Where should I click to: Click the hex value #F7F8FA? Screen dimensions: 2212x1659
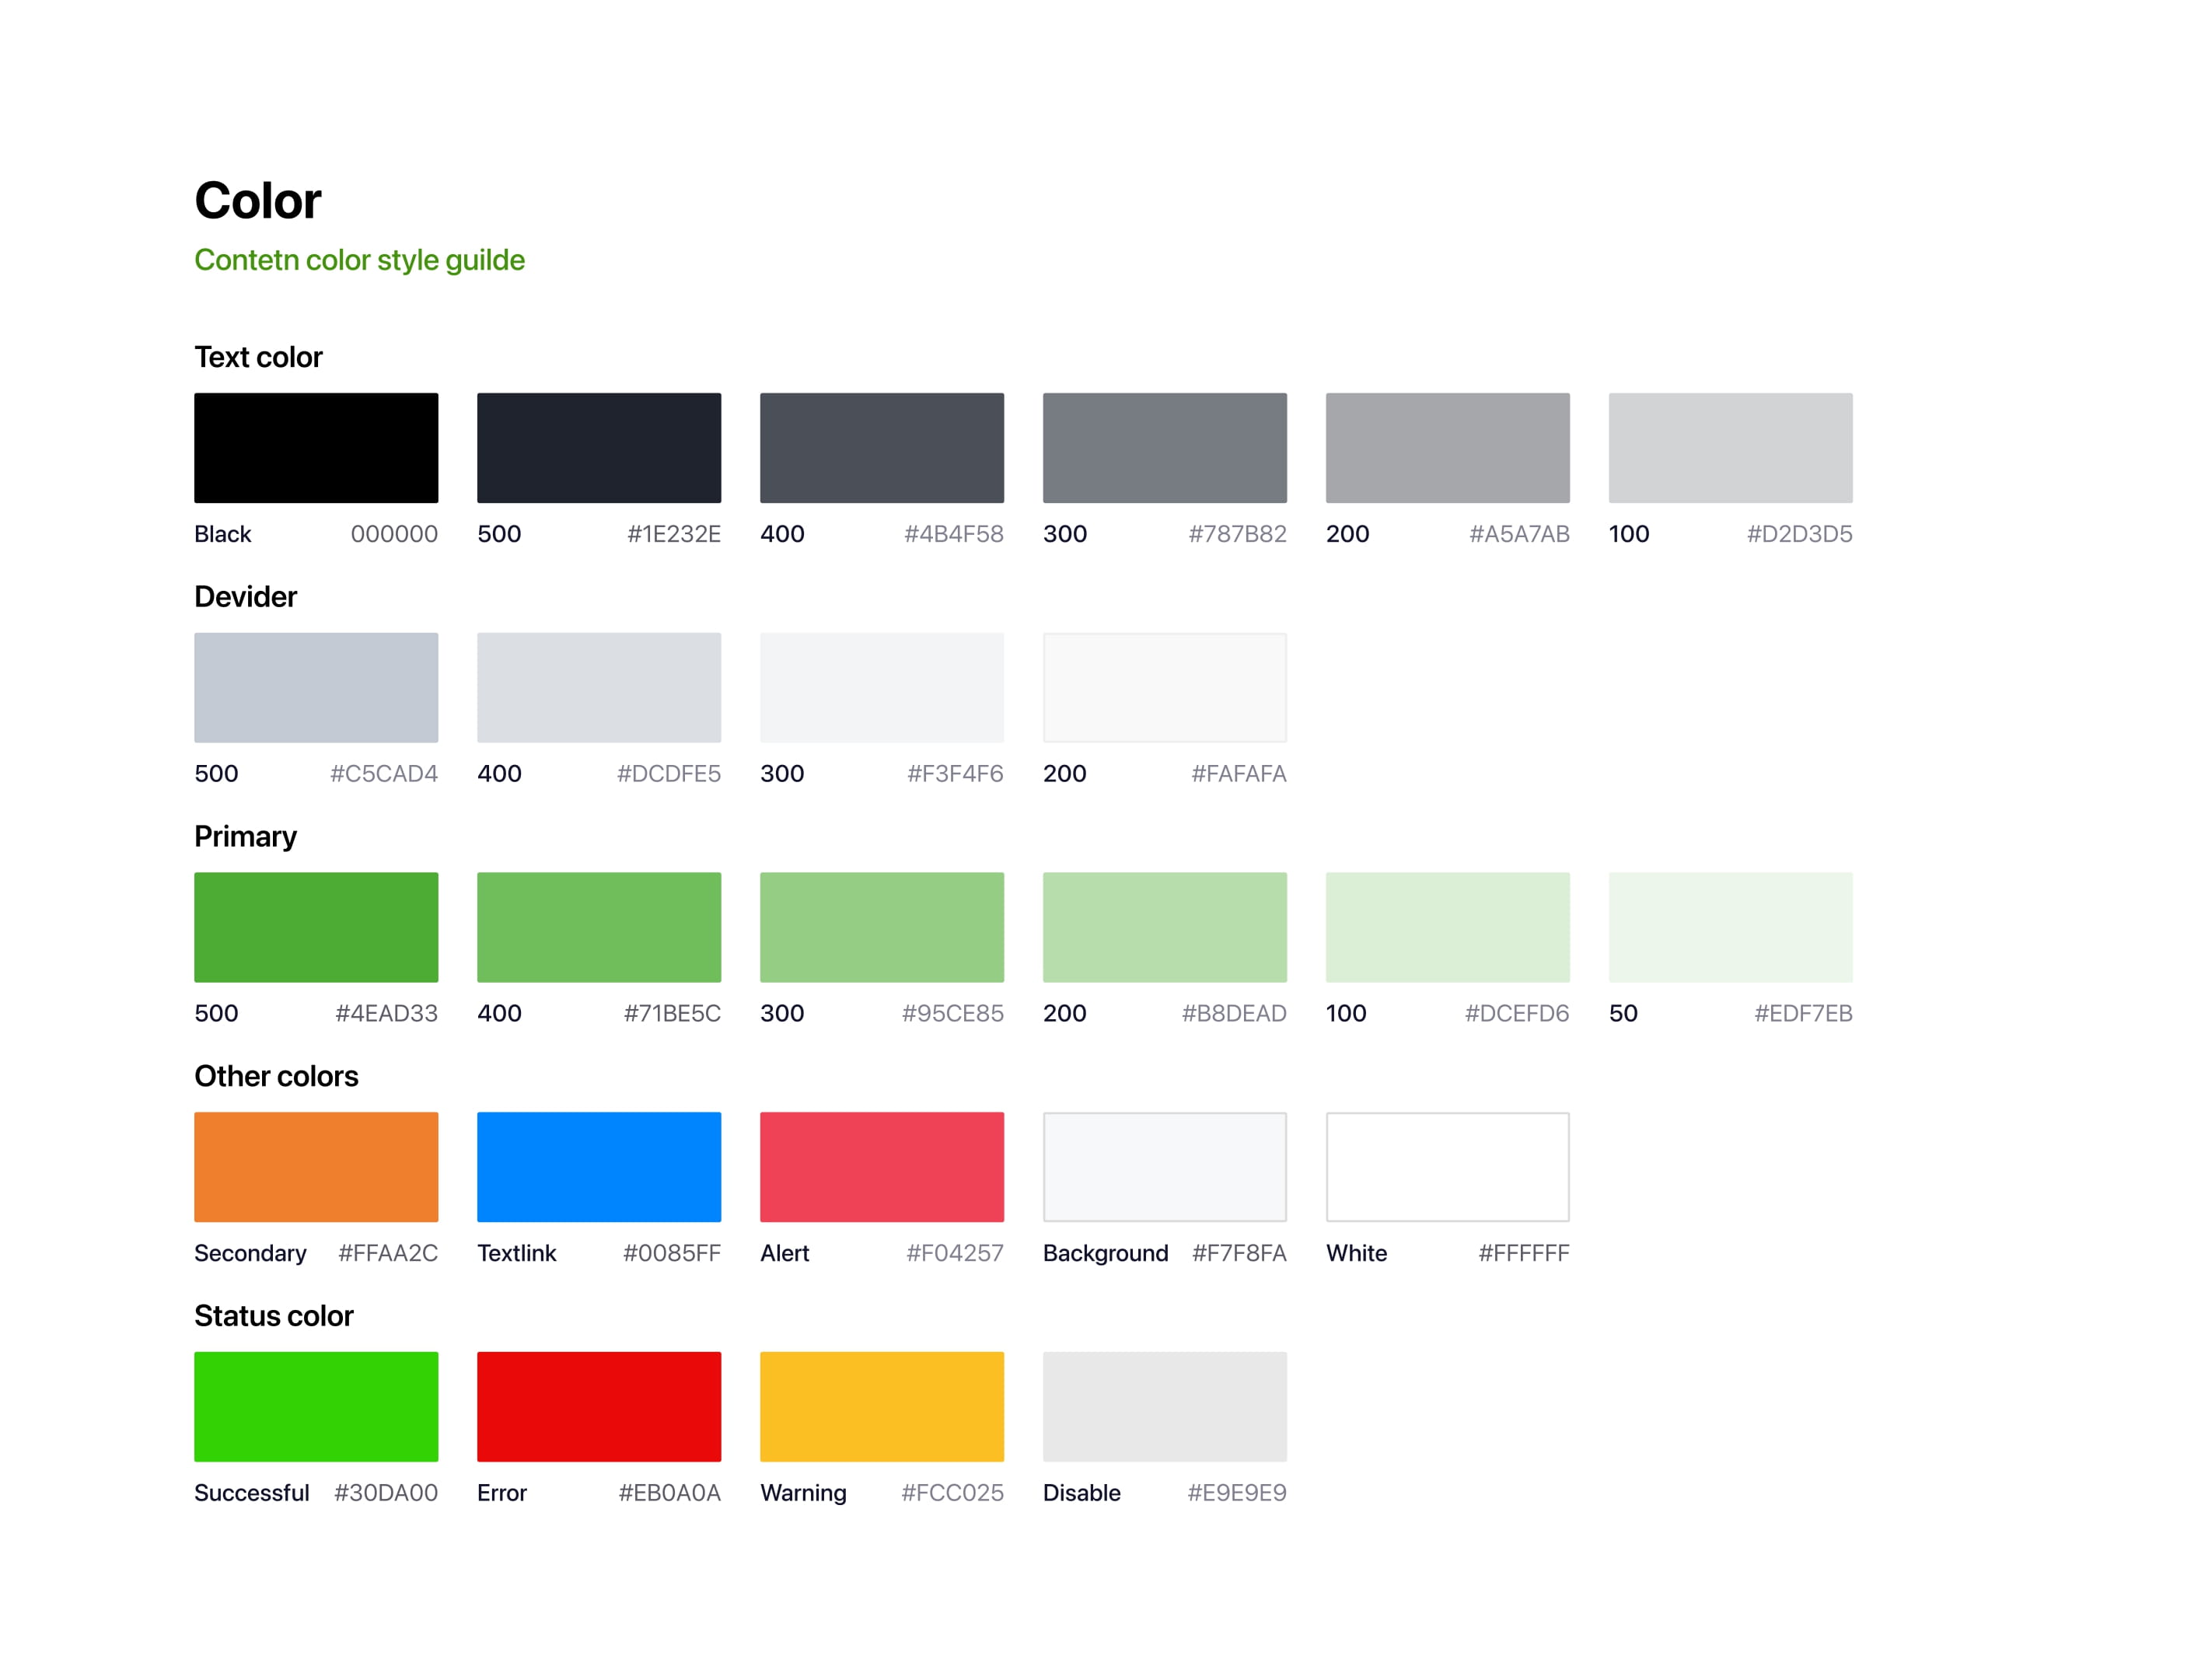[1239, 1253]
